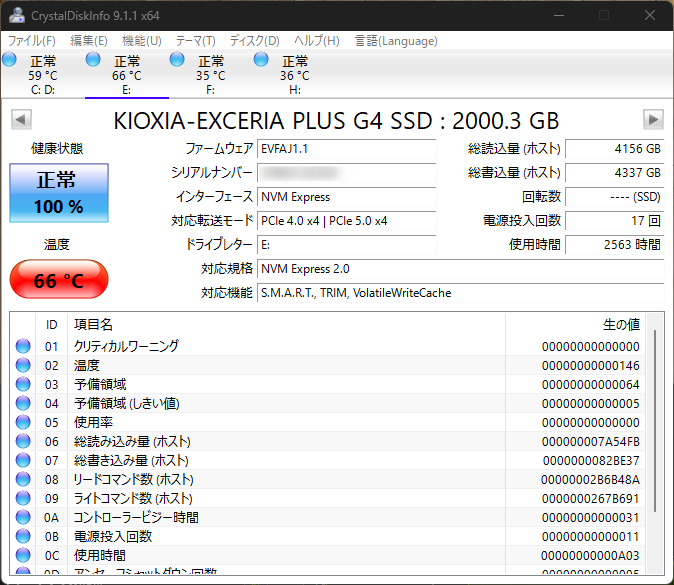Screen dimensions: 674x585
Task: Click status orb for C: D: drive
Action: pyautogui.click(x=9, y=59)
